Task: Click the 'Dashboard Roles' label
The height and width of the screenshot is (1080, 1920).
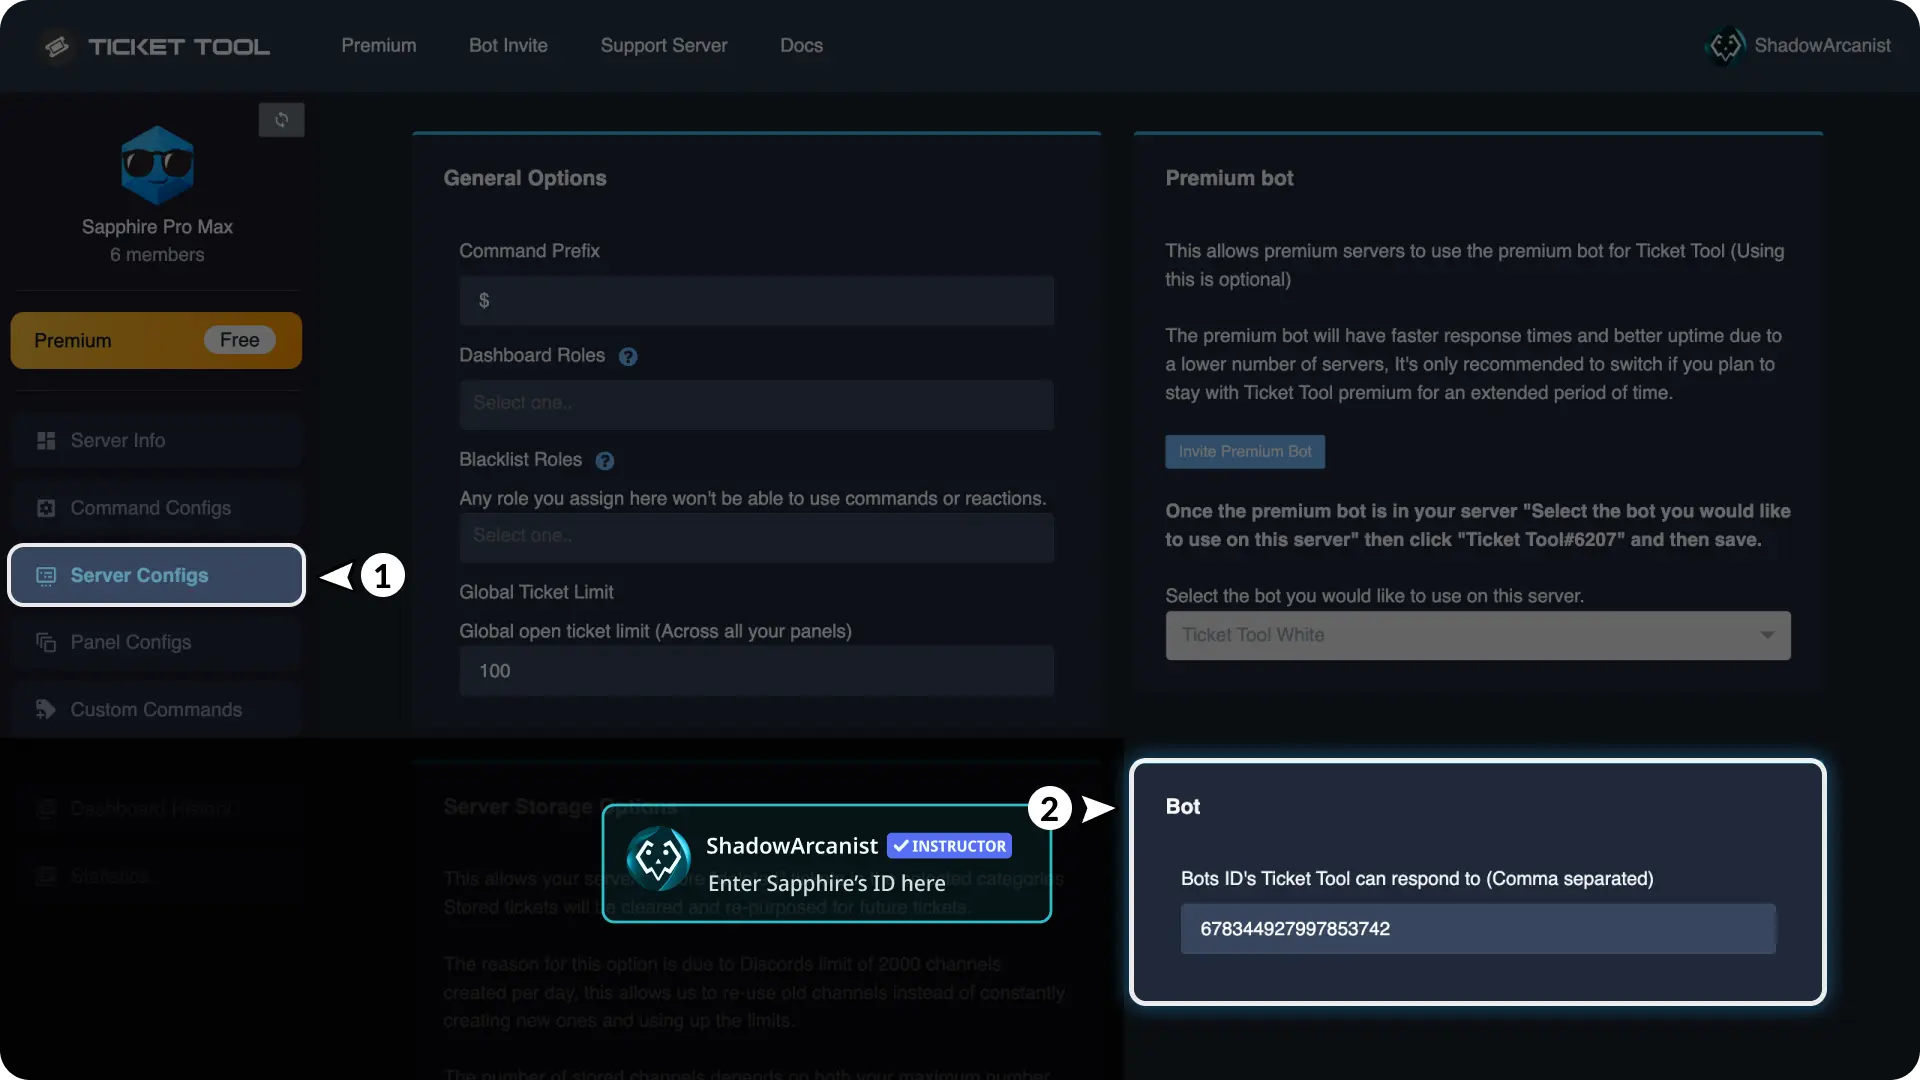Action: [532, 356]
